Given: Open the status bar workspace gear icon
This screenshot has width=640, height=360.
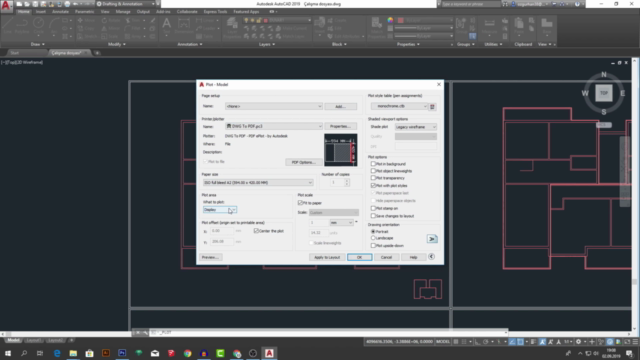Looking at the screenshot, I should click(578, 342).
